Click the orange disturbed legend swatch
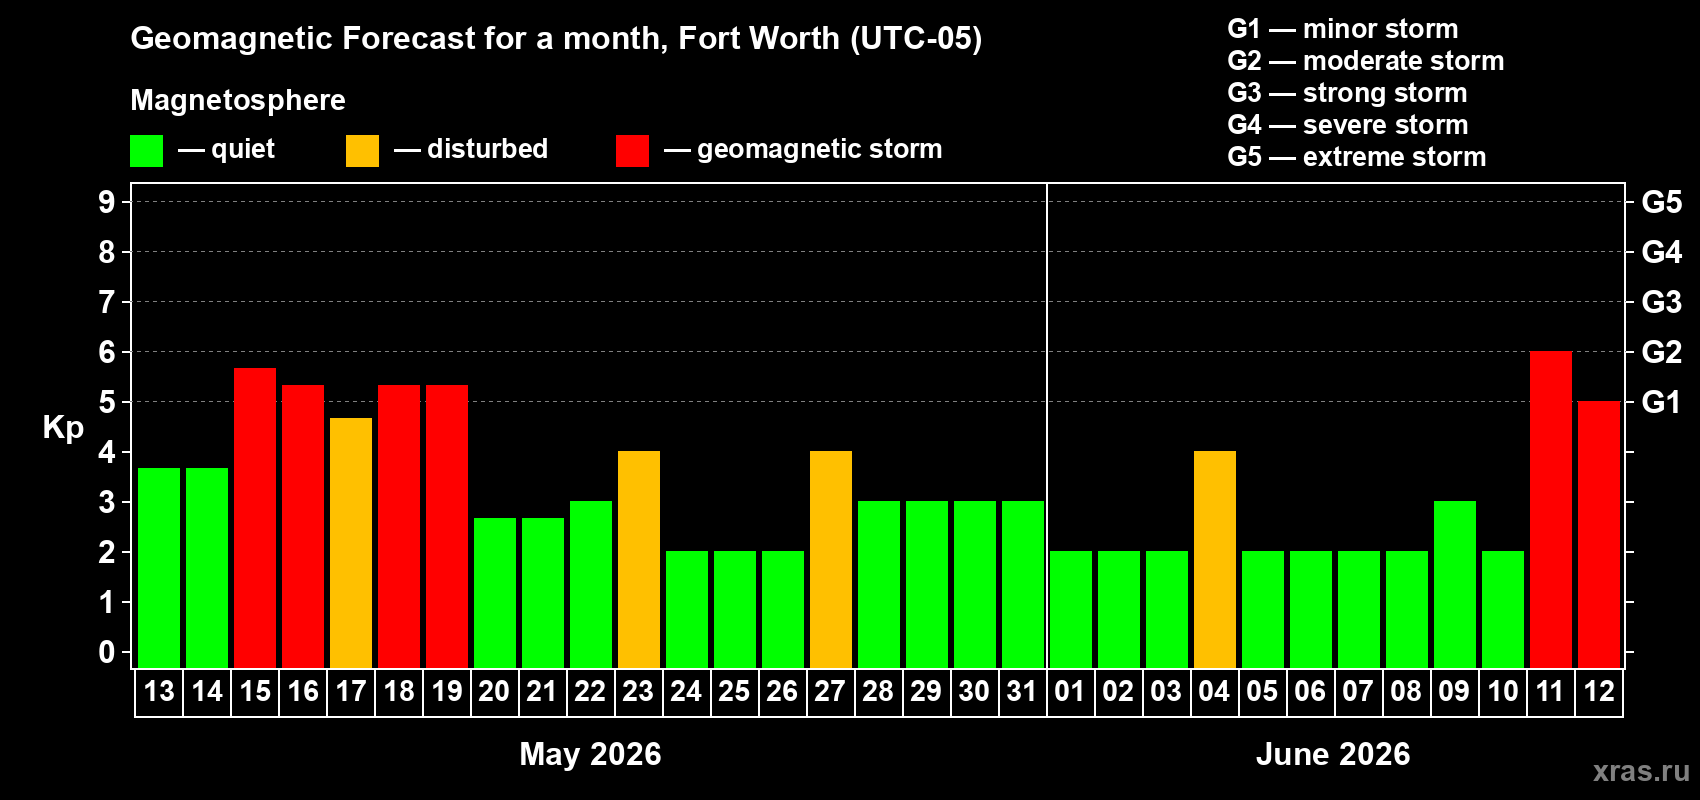 pos(363,151)
